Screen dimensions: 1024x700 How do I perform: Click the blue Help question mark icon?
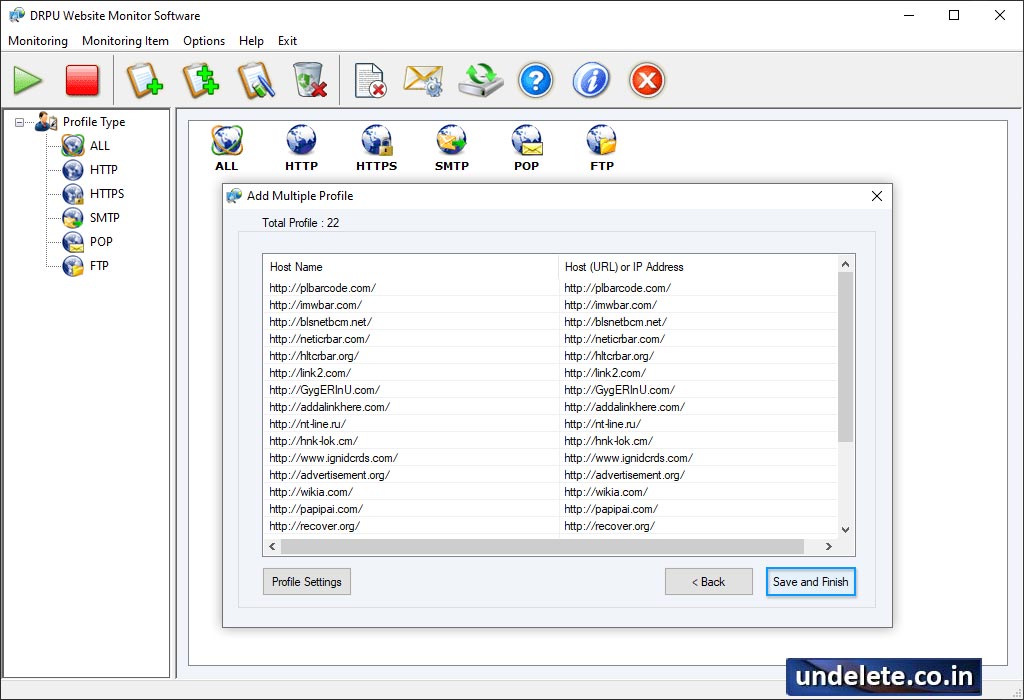coord(536,80)
